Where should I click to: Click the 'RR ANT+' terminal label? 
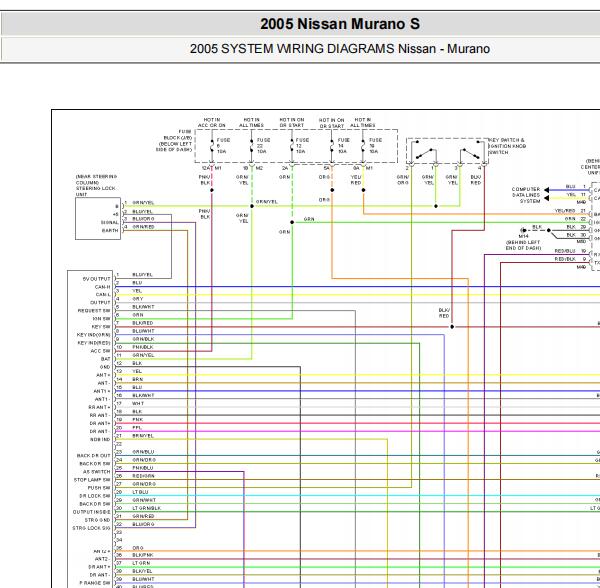tap(99, 407)
